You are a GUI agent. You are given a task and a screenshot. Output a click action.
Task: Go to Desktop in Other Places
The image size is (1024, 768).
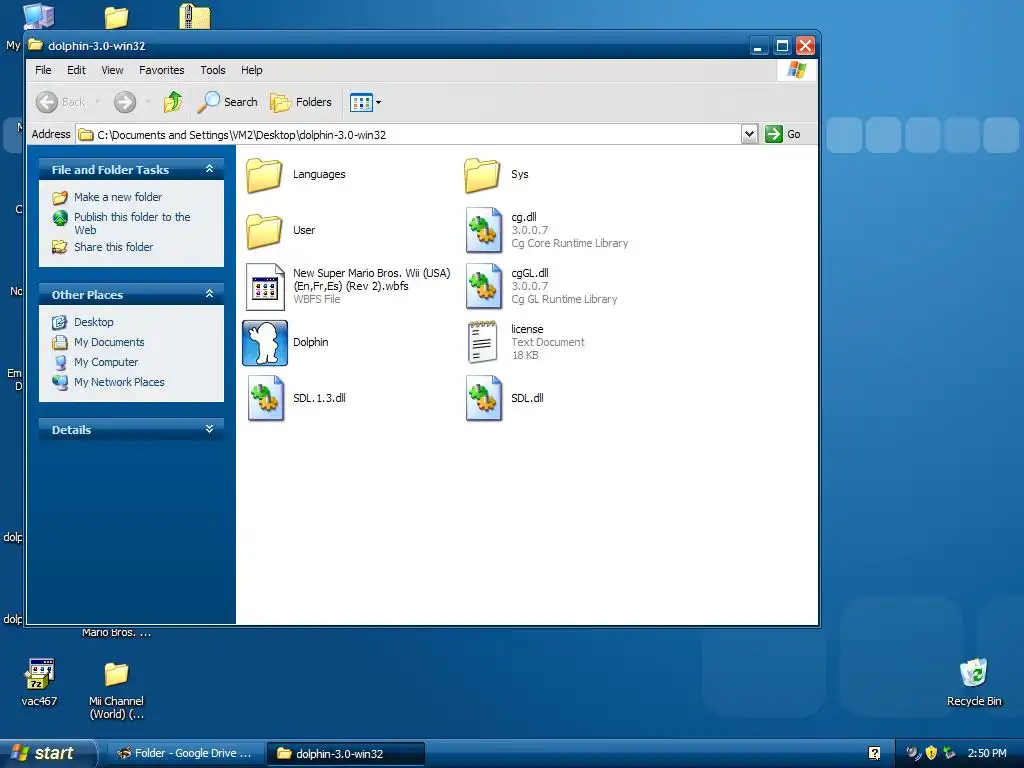pyautogui.click(x=93, y=322)
